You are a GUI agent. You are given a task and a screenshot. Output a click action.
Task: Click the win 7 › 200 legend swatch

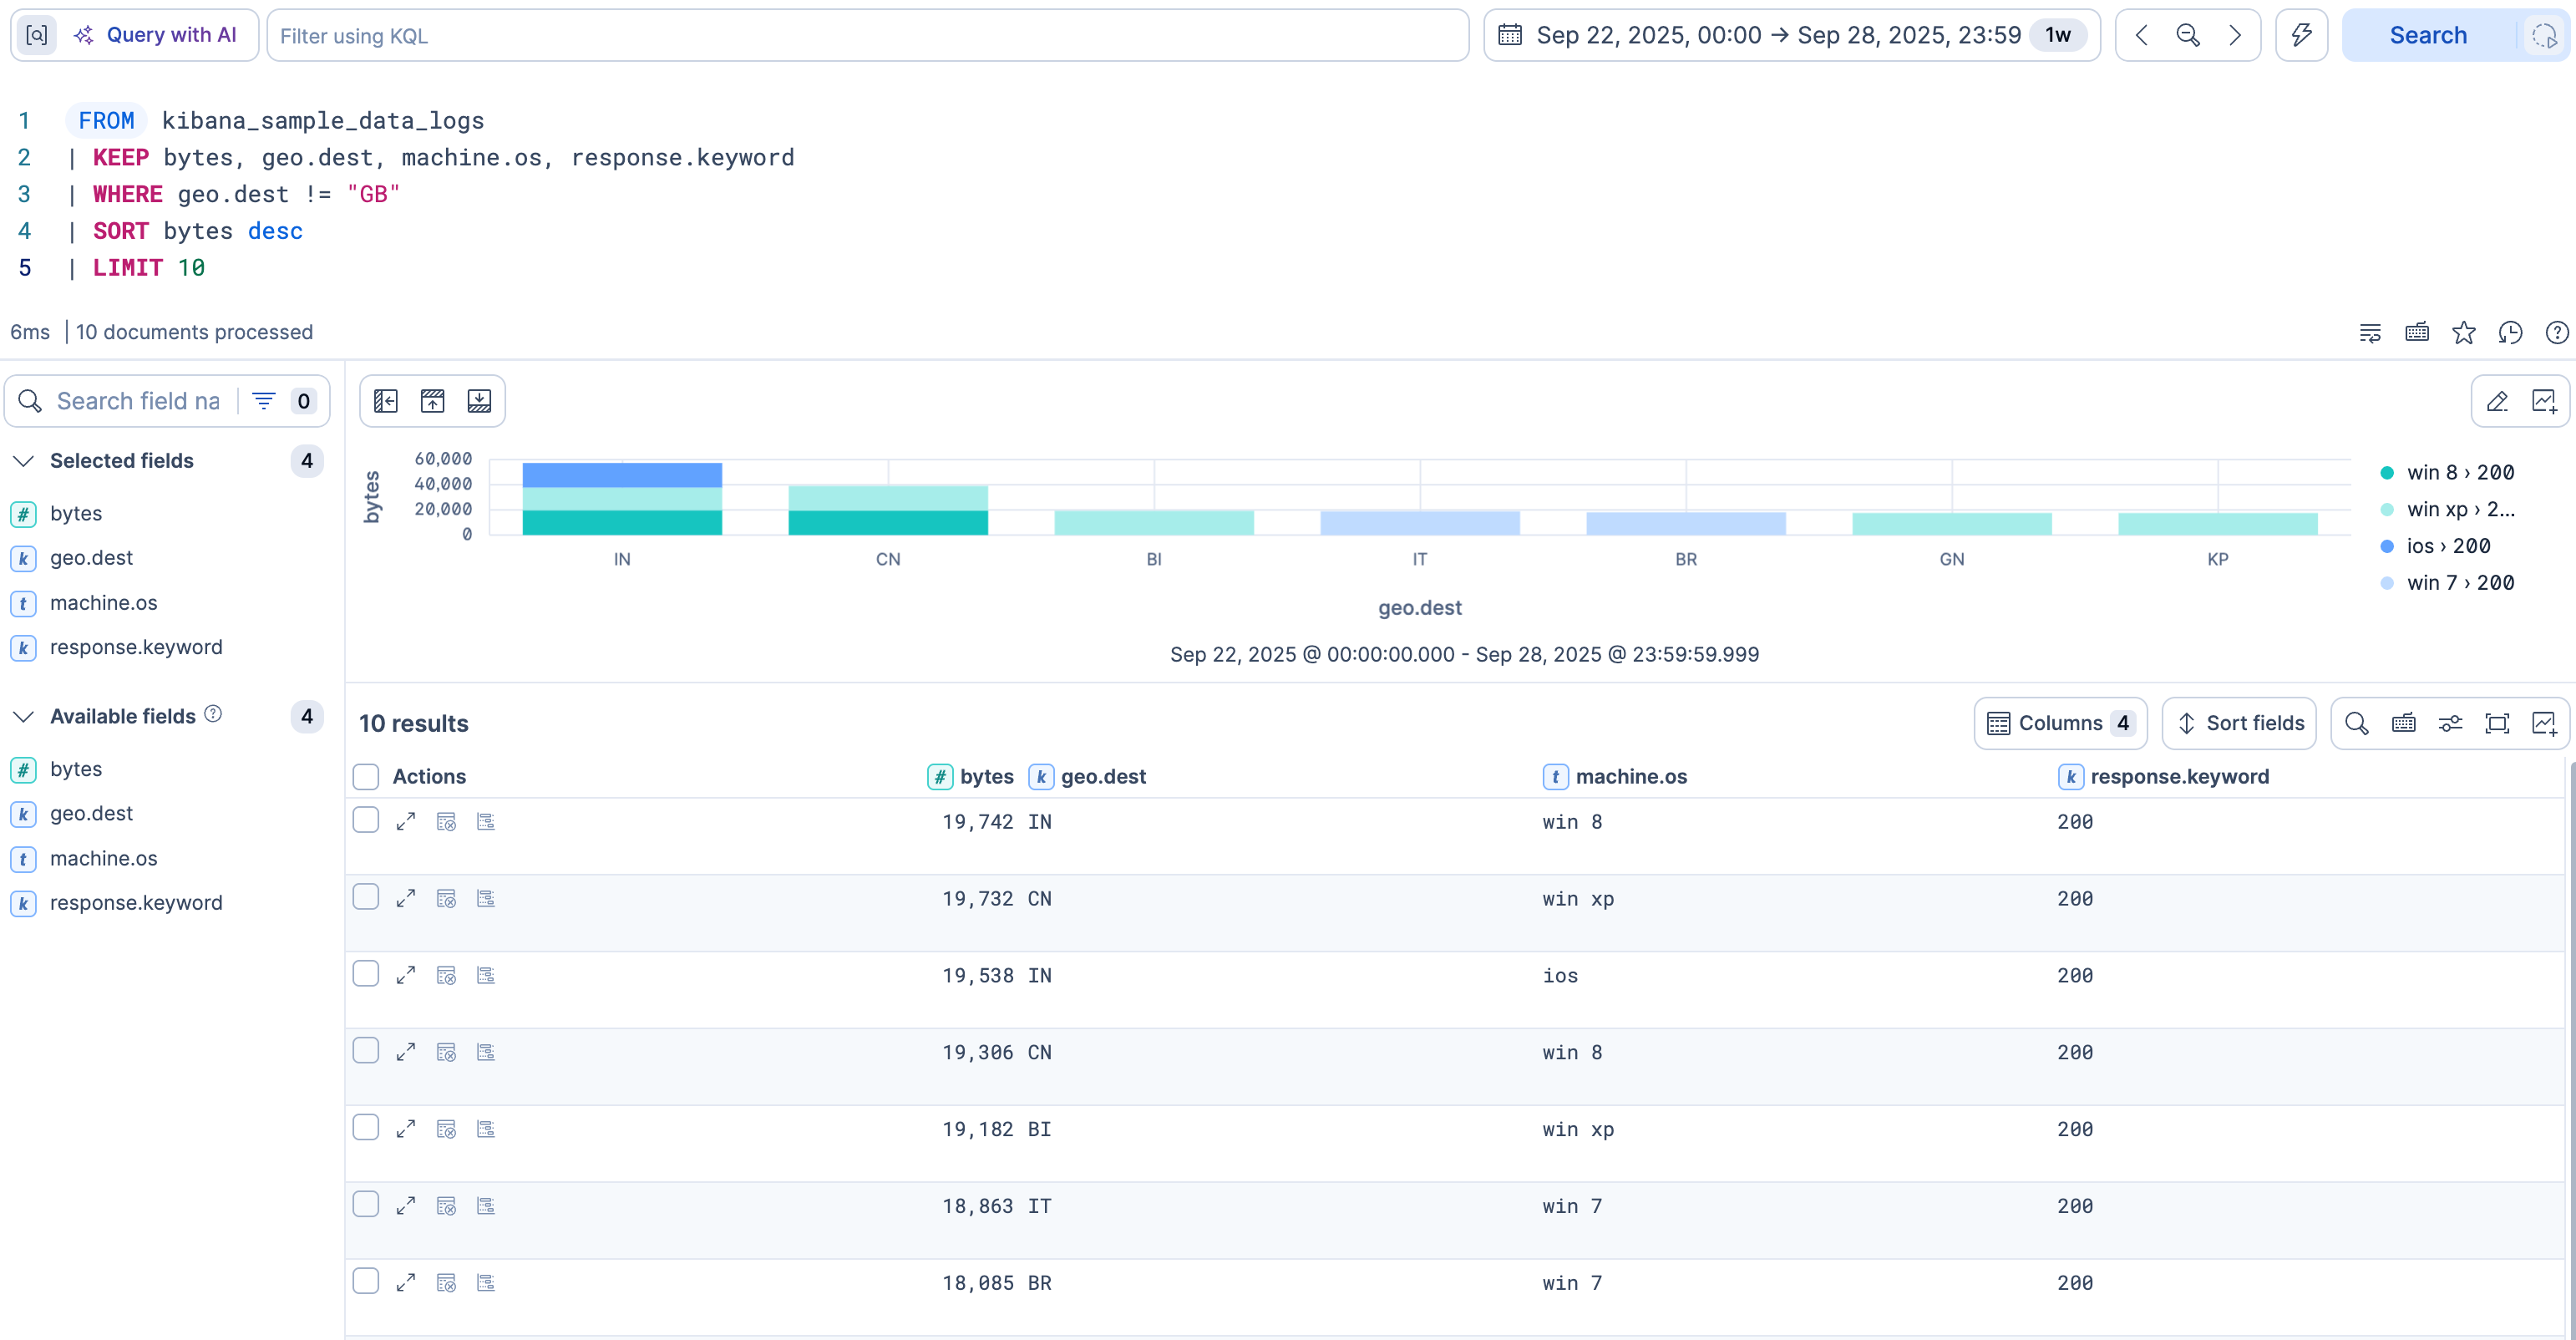2387,583
